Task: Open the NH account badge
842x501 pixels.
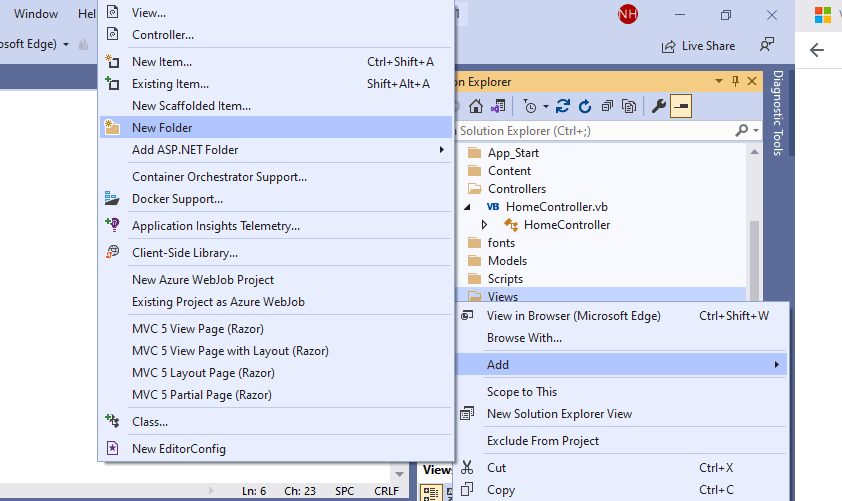Action: 628,14
